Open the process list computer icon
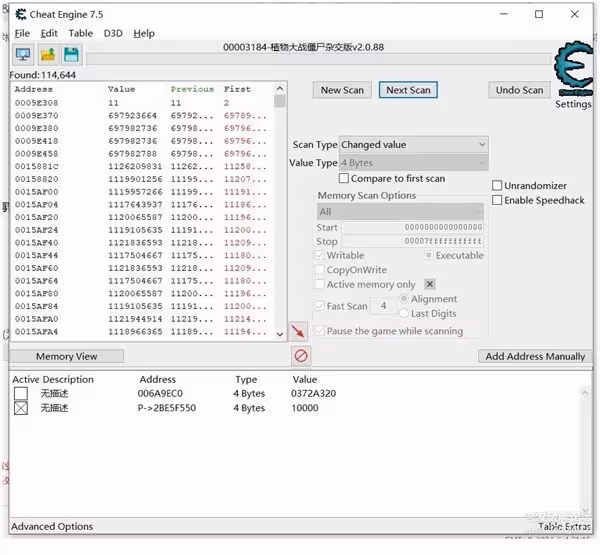The height and width of the screenshot is (555, 600). (x=23, y=55)
